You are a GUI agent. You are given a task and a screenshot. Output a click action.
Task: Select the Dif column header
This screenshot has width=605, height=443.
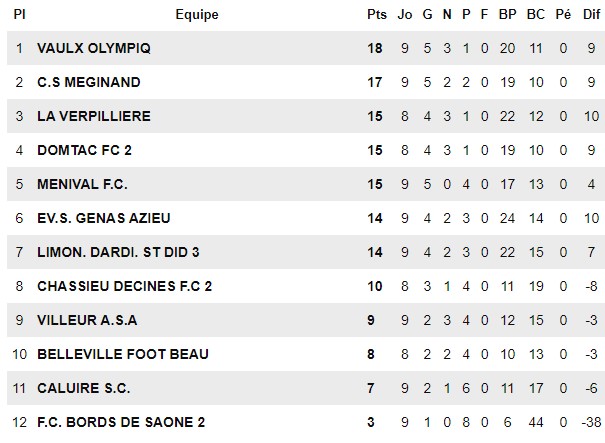[x=591, y=14]
